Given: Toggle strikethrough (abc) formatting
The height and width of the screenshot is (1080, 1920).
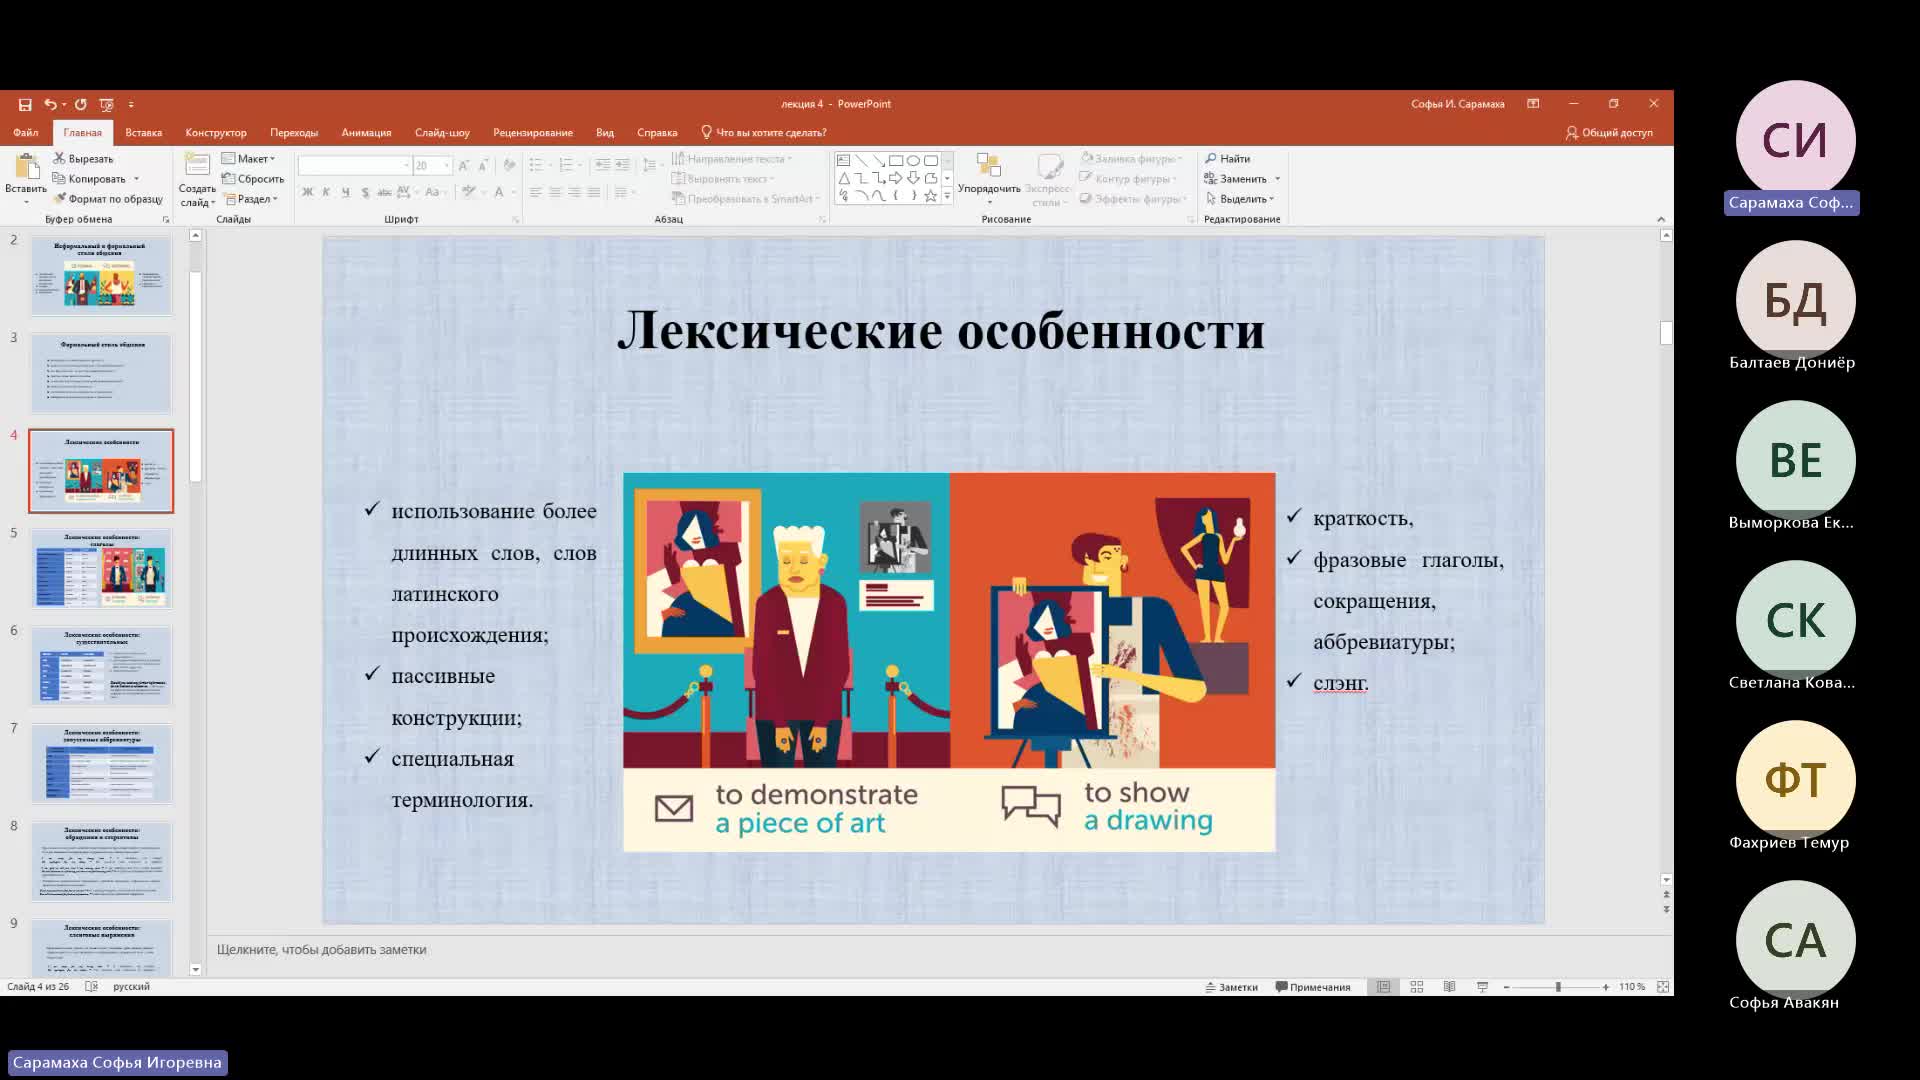Looking at the screenshot, I should click(384, 192).
